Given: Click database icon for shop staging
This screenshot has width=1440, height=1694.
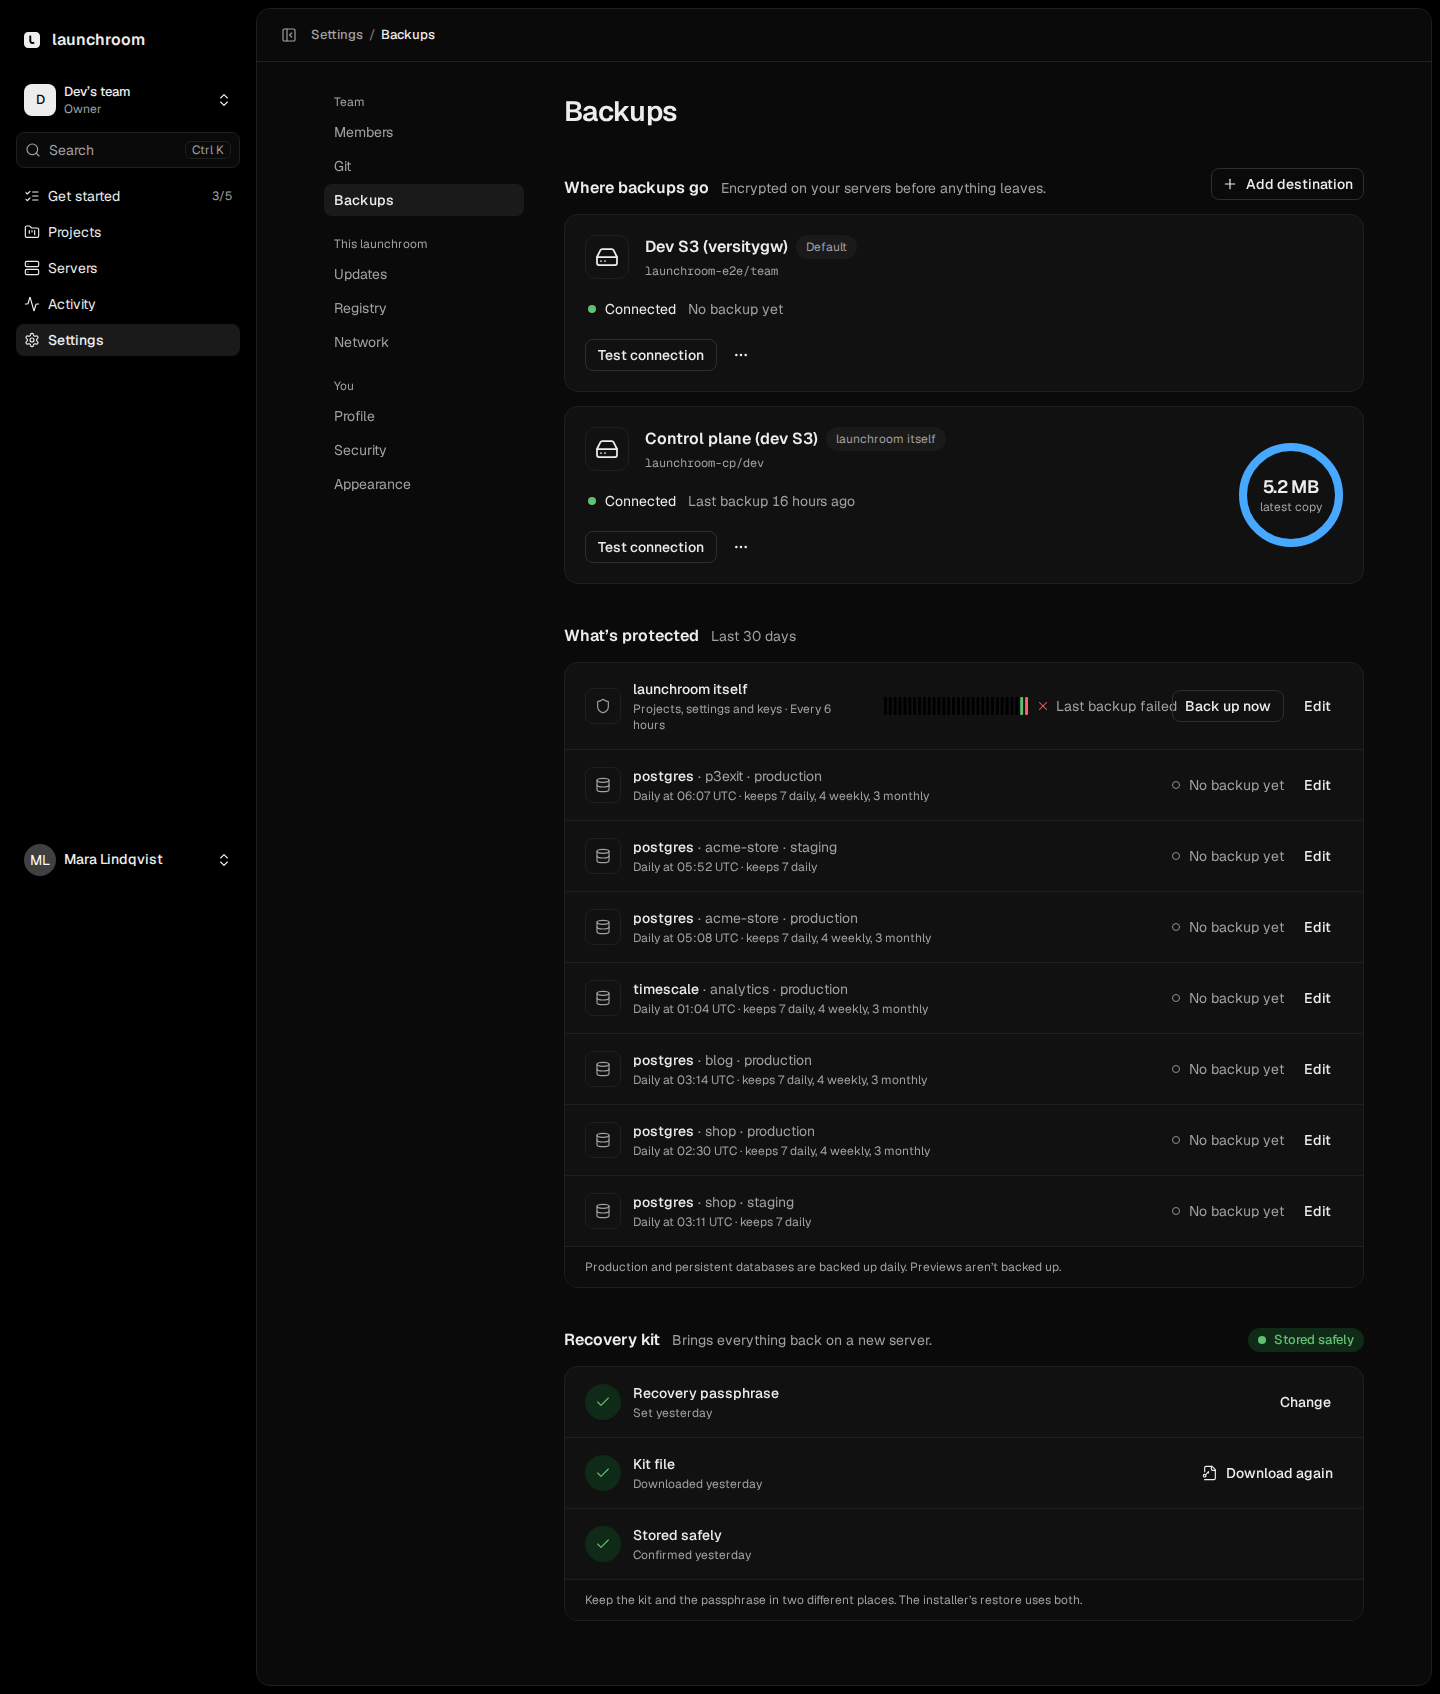Looking at the screenshot, I should [603, 1211].
